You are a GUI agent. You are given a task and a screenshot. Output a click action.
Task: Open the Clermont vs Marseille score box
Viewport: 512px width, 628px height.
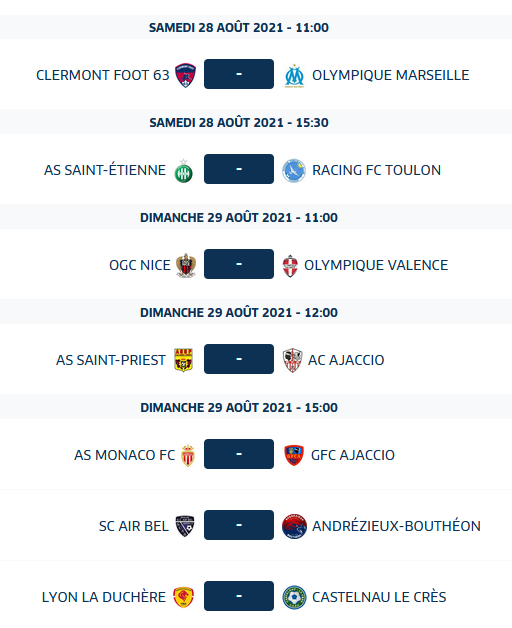click(239, 74)
